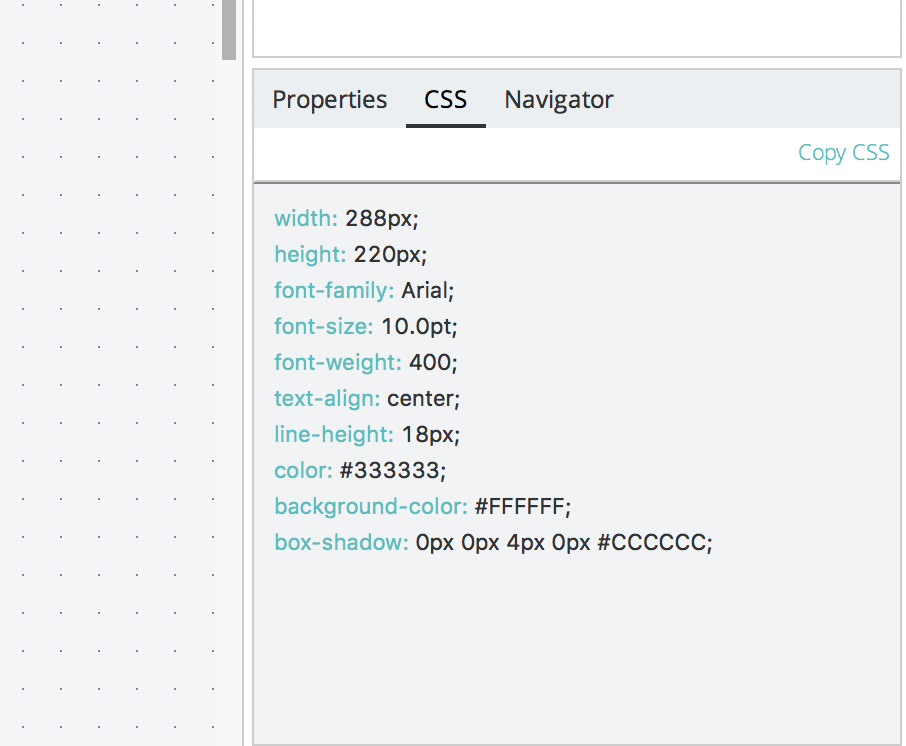The height and width of the screenshot is (746, 906).
Task: Click the width property name
Action: tap(306, 218)
